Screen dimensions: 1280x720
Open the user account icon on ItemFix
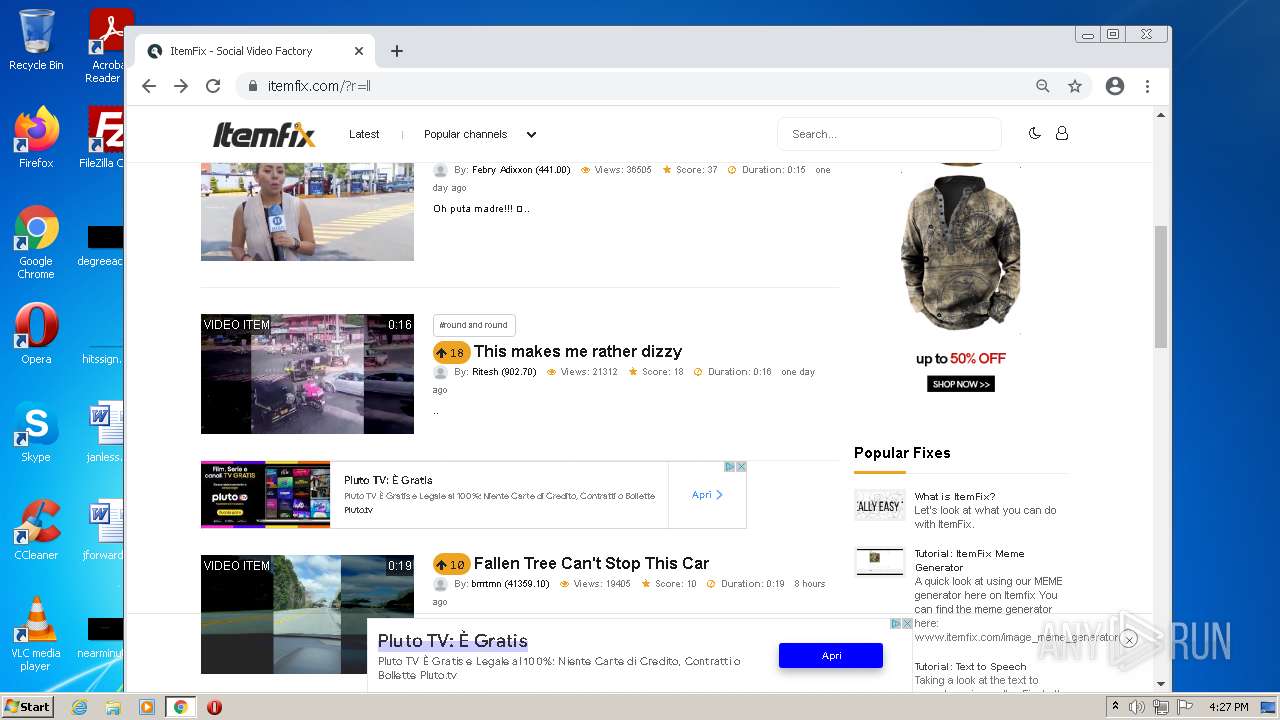point(1062,133)
